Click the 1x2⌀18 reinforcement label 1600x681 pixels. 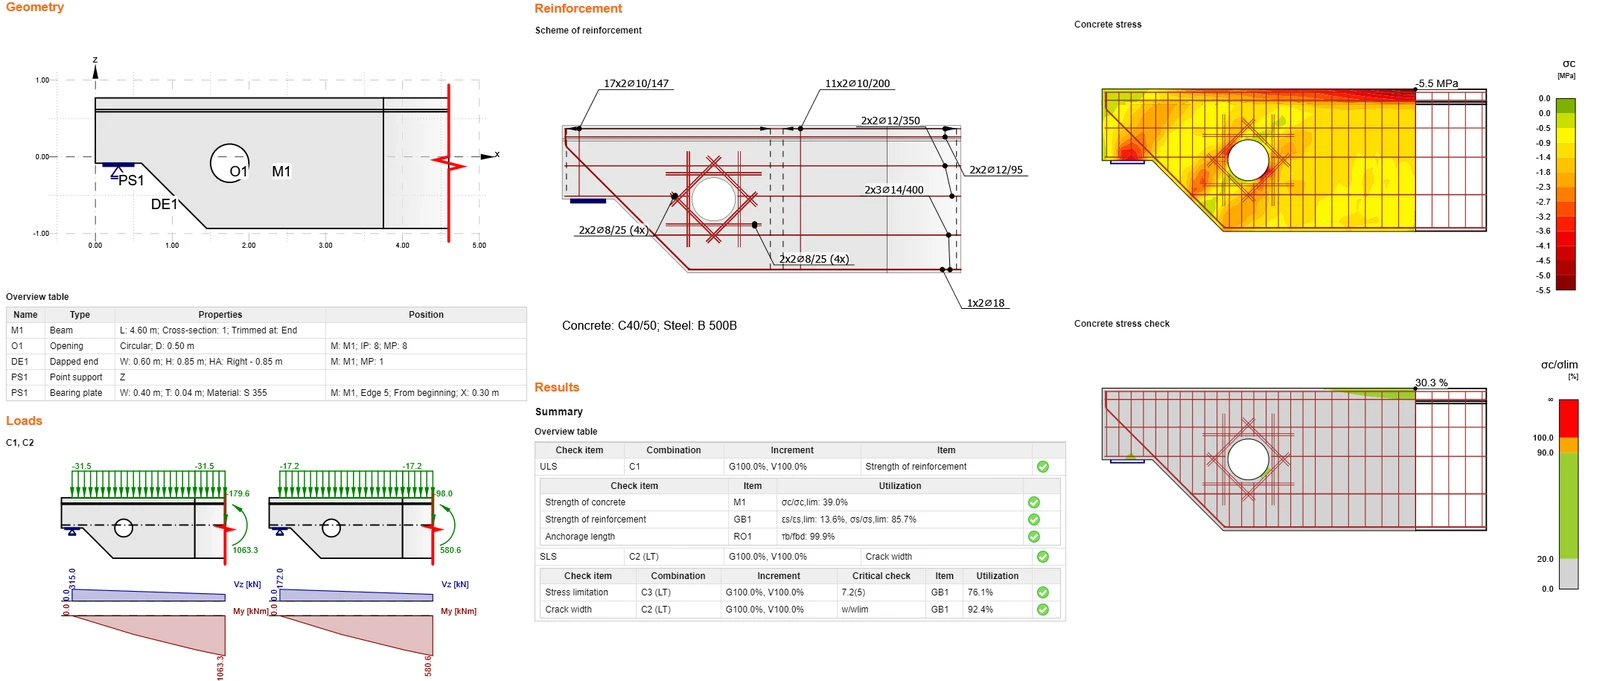(986, 303)
